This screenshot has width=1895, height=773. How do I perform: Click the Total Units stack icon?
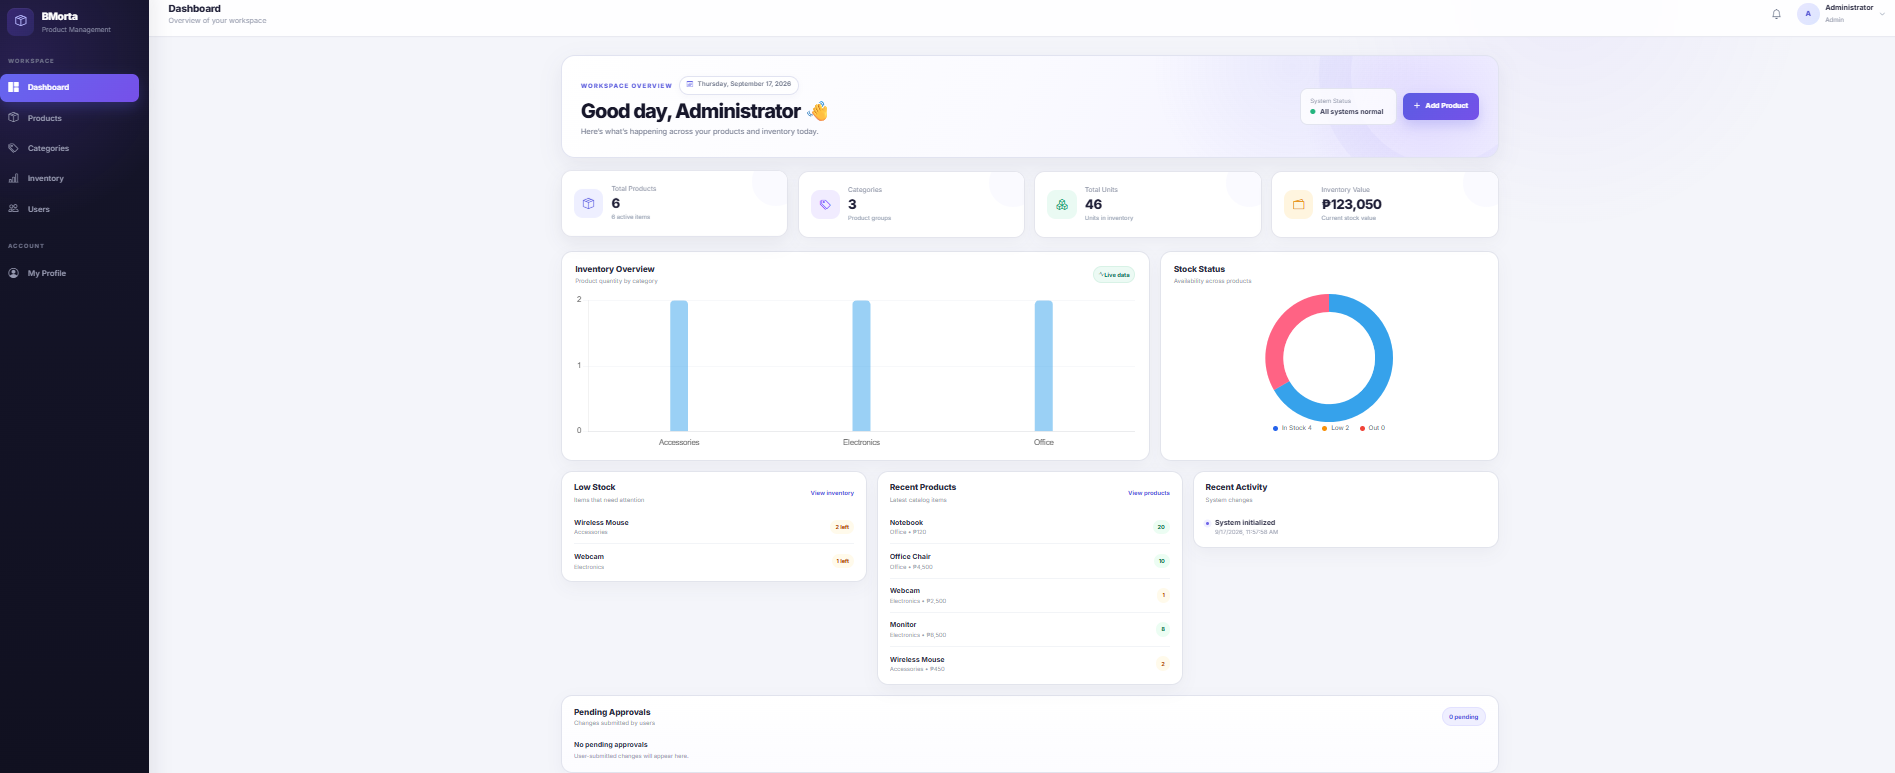(1061, 204)
